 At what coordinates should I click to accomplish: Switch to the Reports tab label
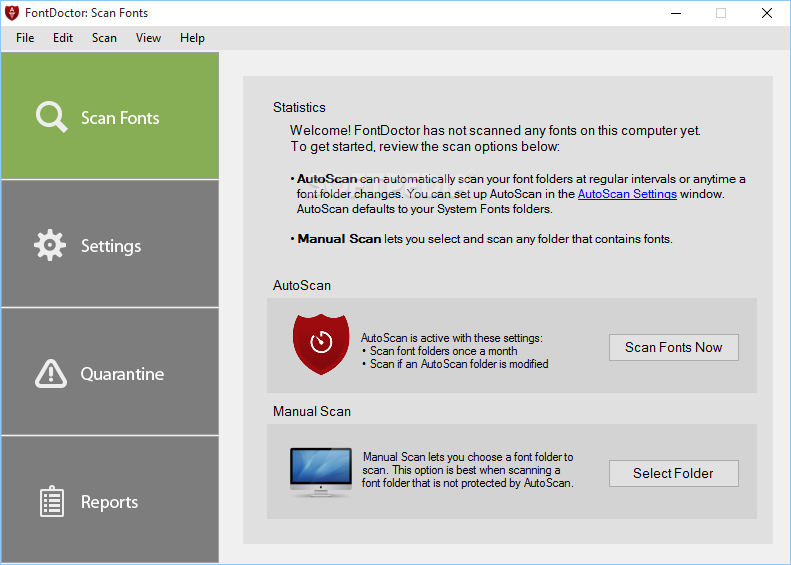click(x=109, y=502)
